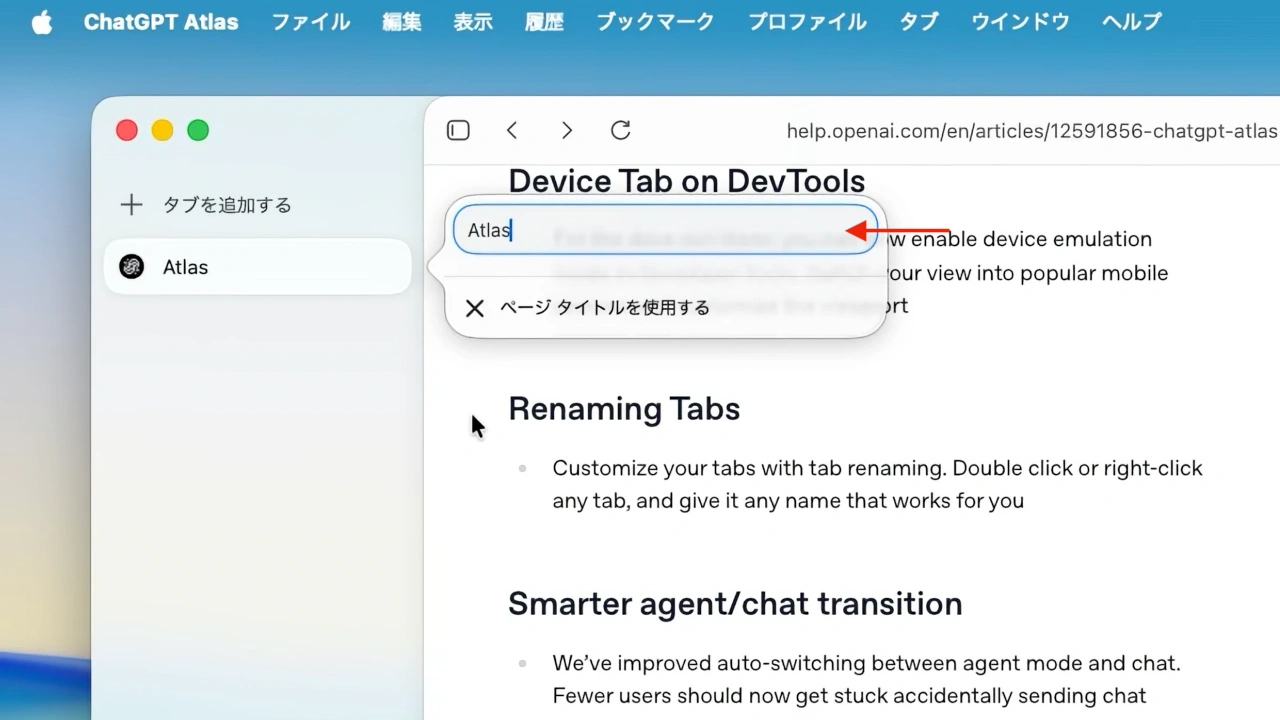Toggle the sidebar panel icon
This screenshot has height=720, width=1280.
coord(458,130)
